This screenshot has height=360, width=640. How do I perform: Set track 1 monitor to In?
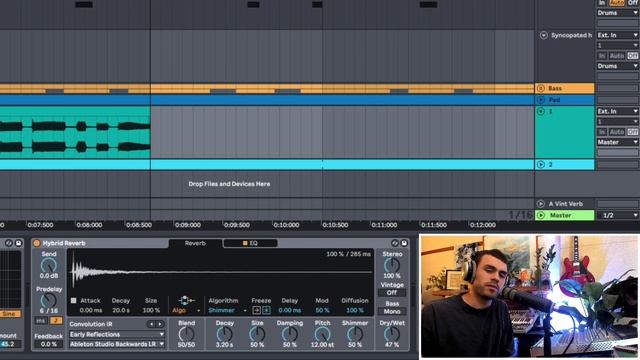pos(602,132)
